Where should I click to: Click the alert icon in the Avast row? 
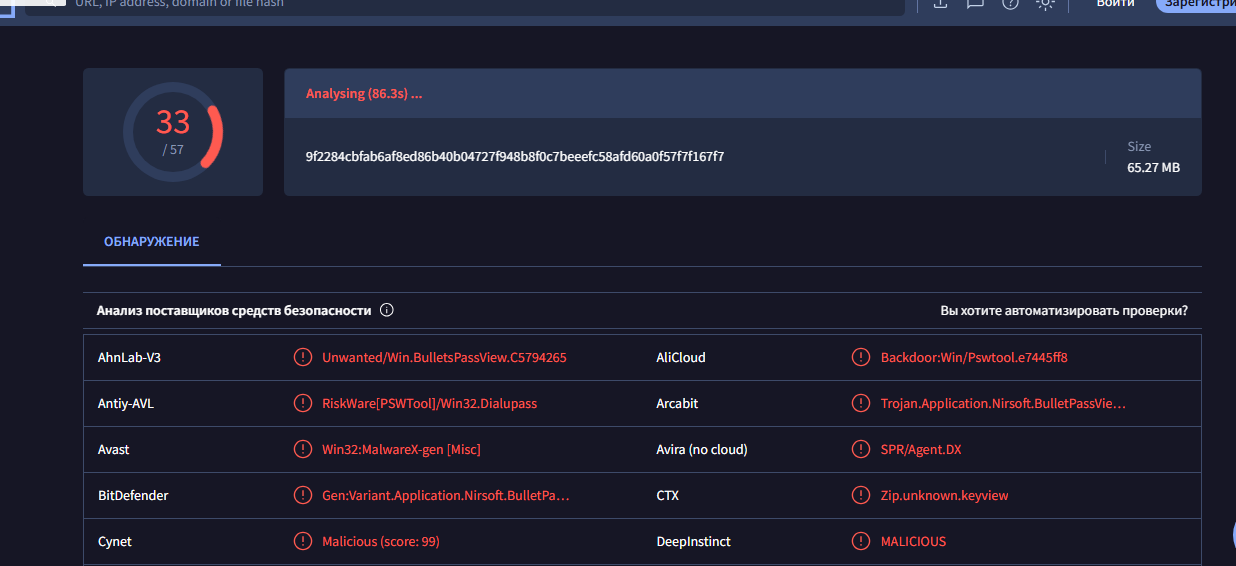pyautogui.click(x=302, y=449)
